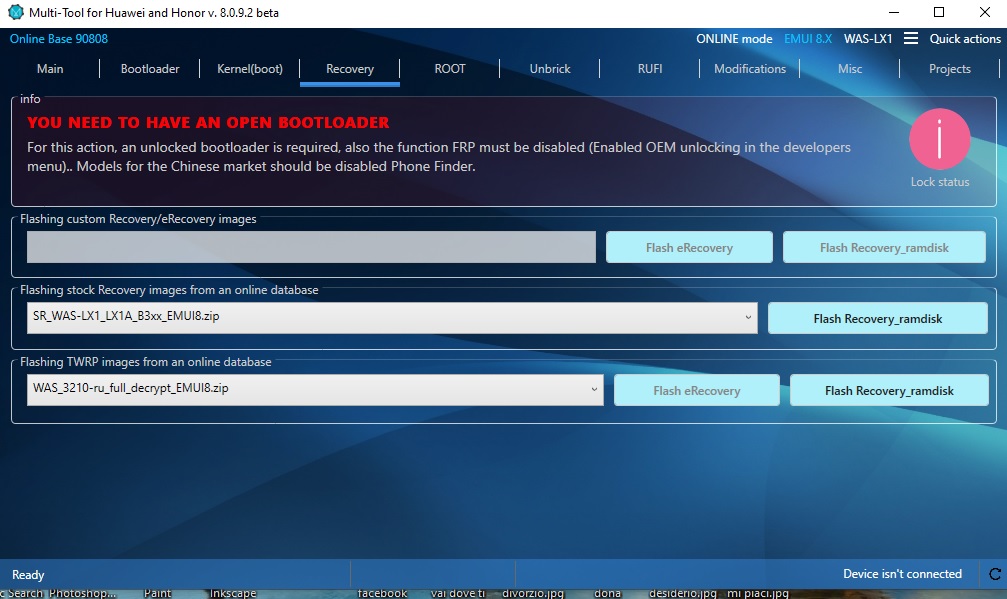Switch to the Unbrick tab

[550, 69]
